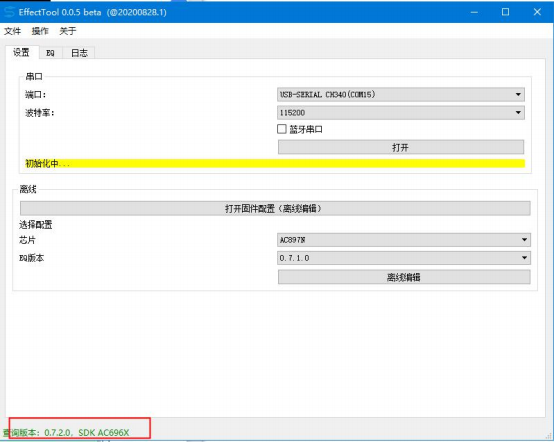Click the yellow 初始化中 status bar
The width and height of the screenshot is (554, 442).
[x=275, y=163]
